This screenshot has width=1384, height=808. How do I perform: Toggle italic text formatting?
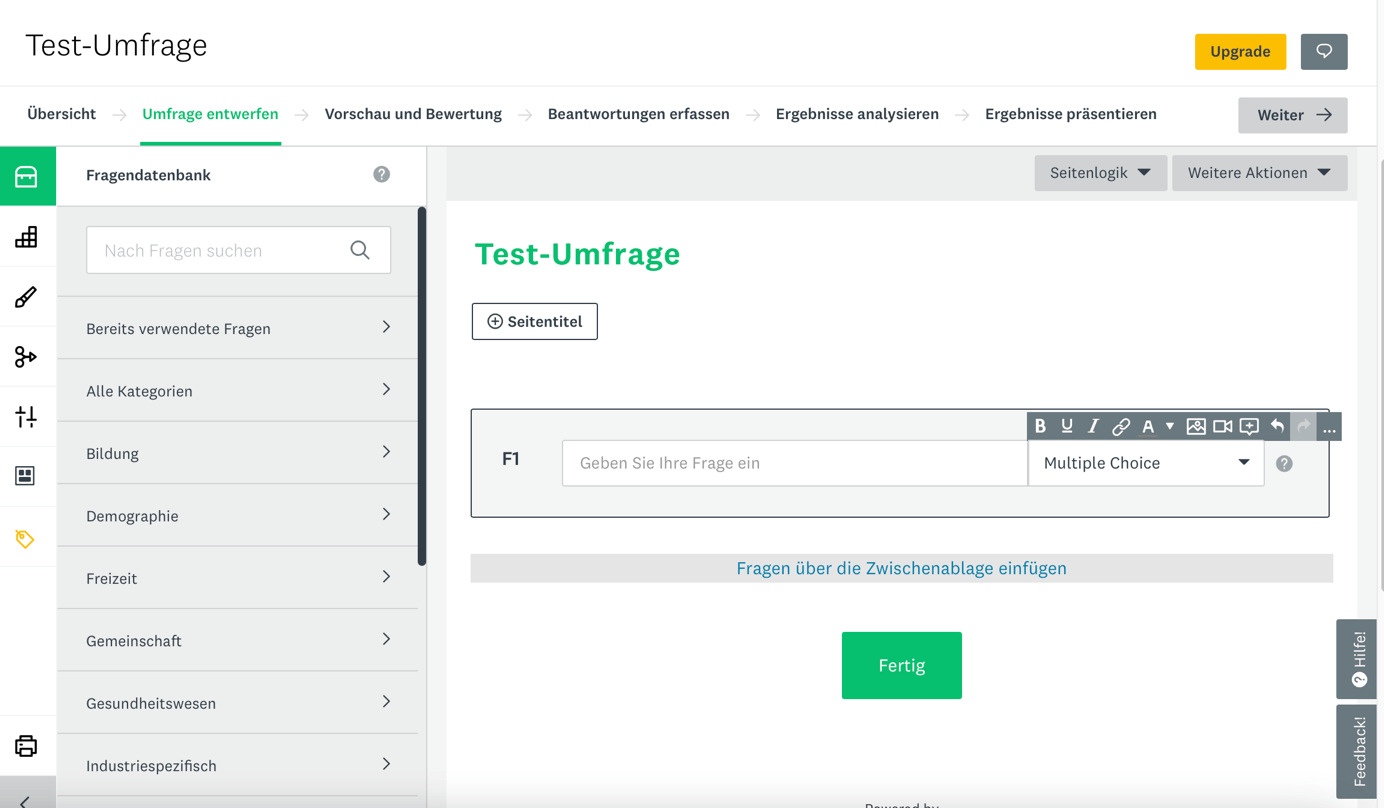point(1093,426)
